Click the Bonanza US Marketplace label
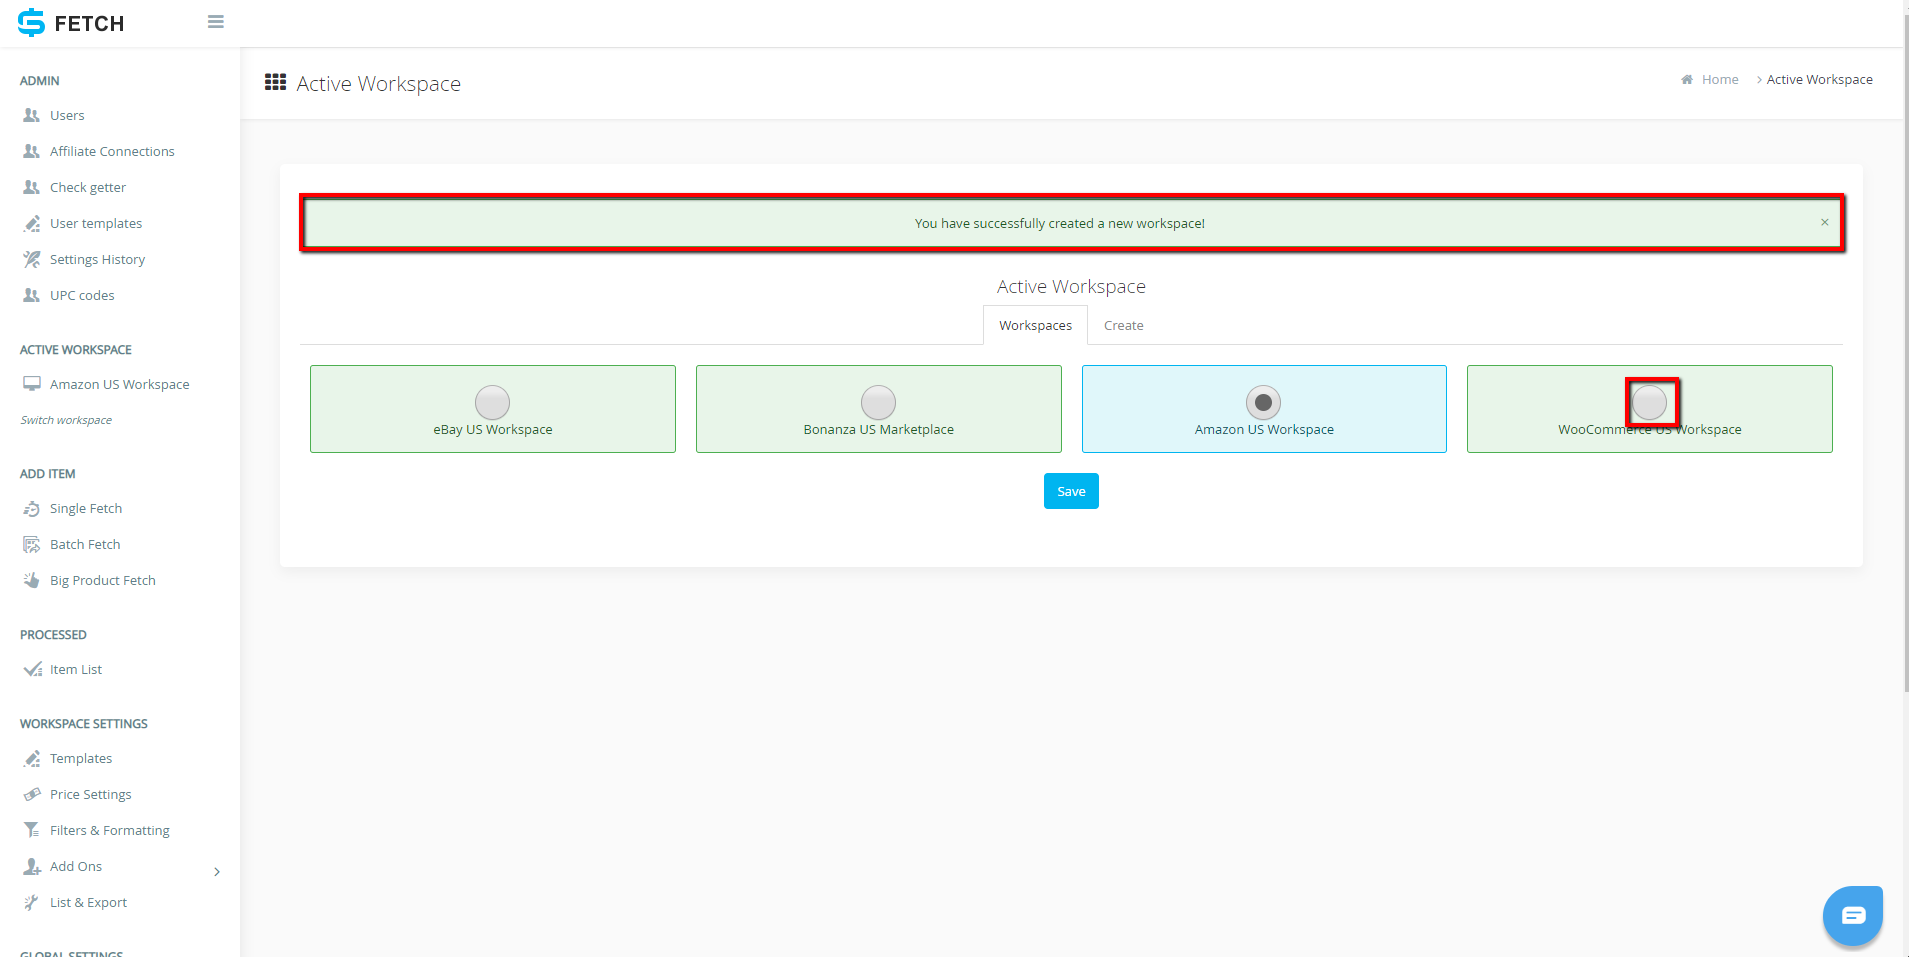The width and height of the screenshot is (1909, 957). pyautogui.click(x=878, y=429)
